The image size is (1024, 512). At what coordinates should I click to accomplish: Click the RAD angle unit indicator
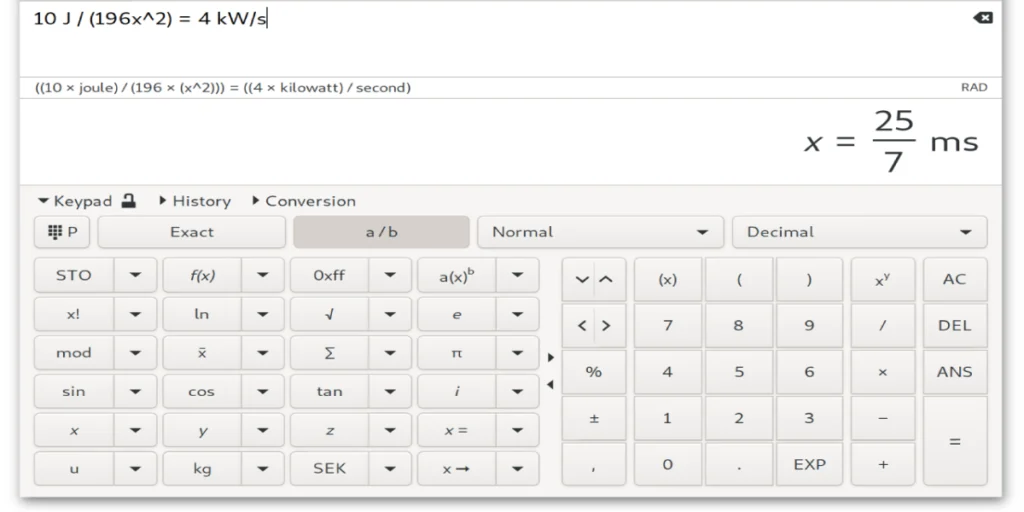pos(974,88)
